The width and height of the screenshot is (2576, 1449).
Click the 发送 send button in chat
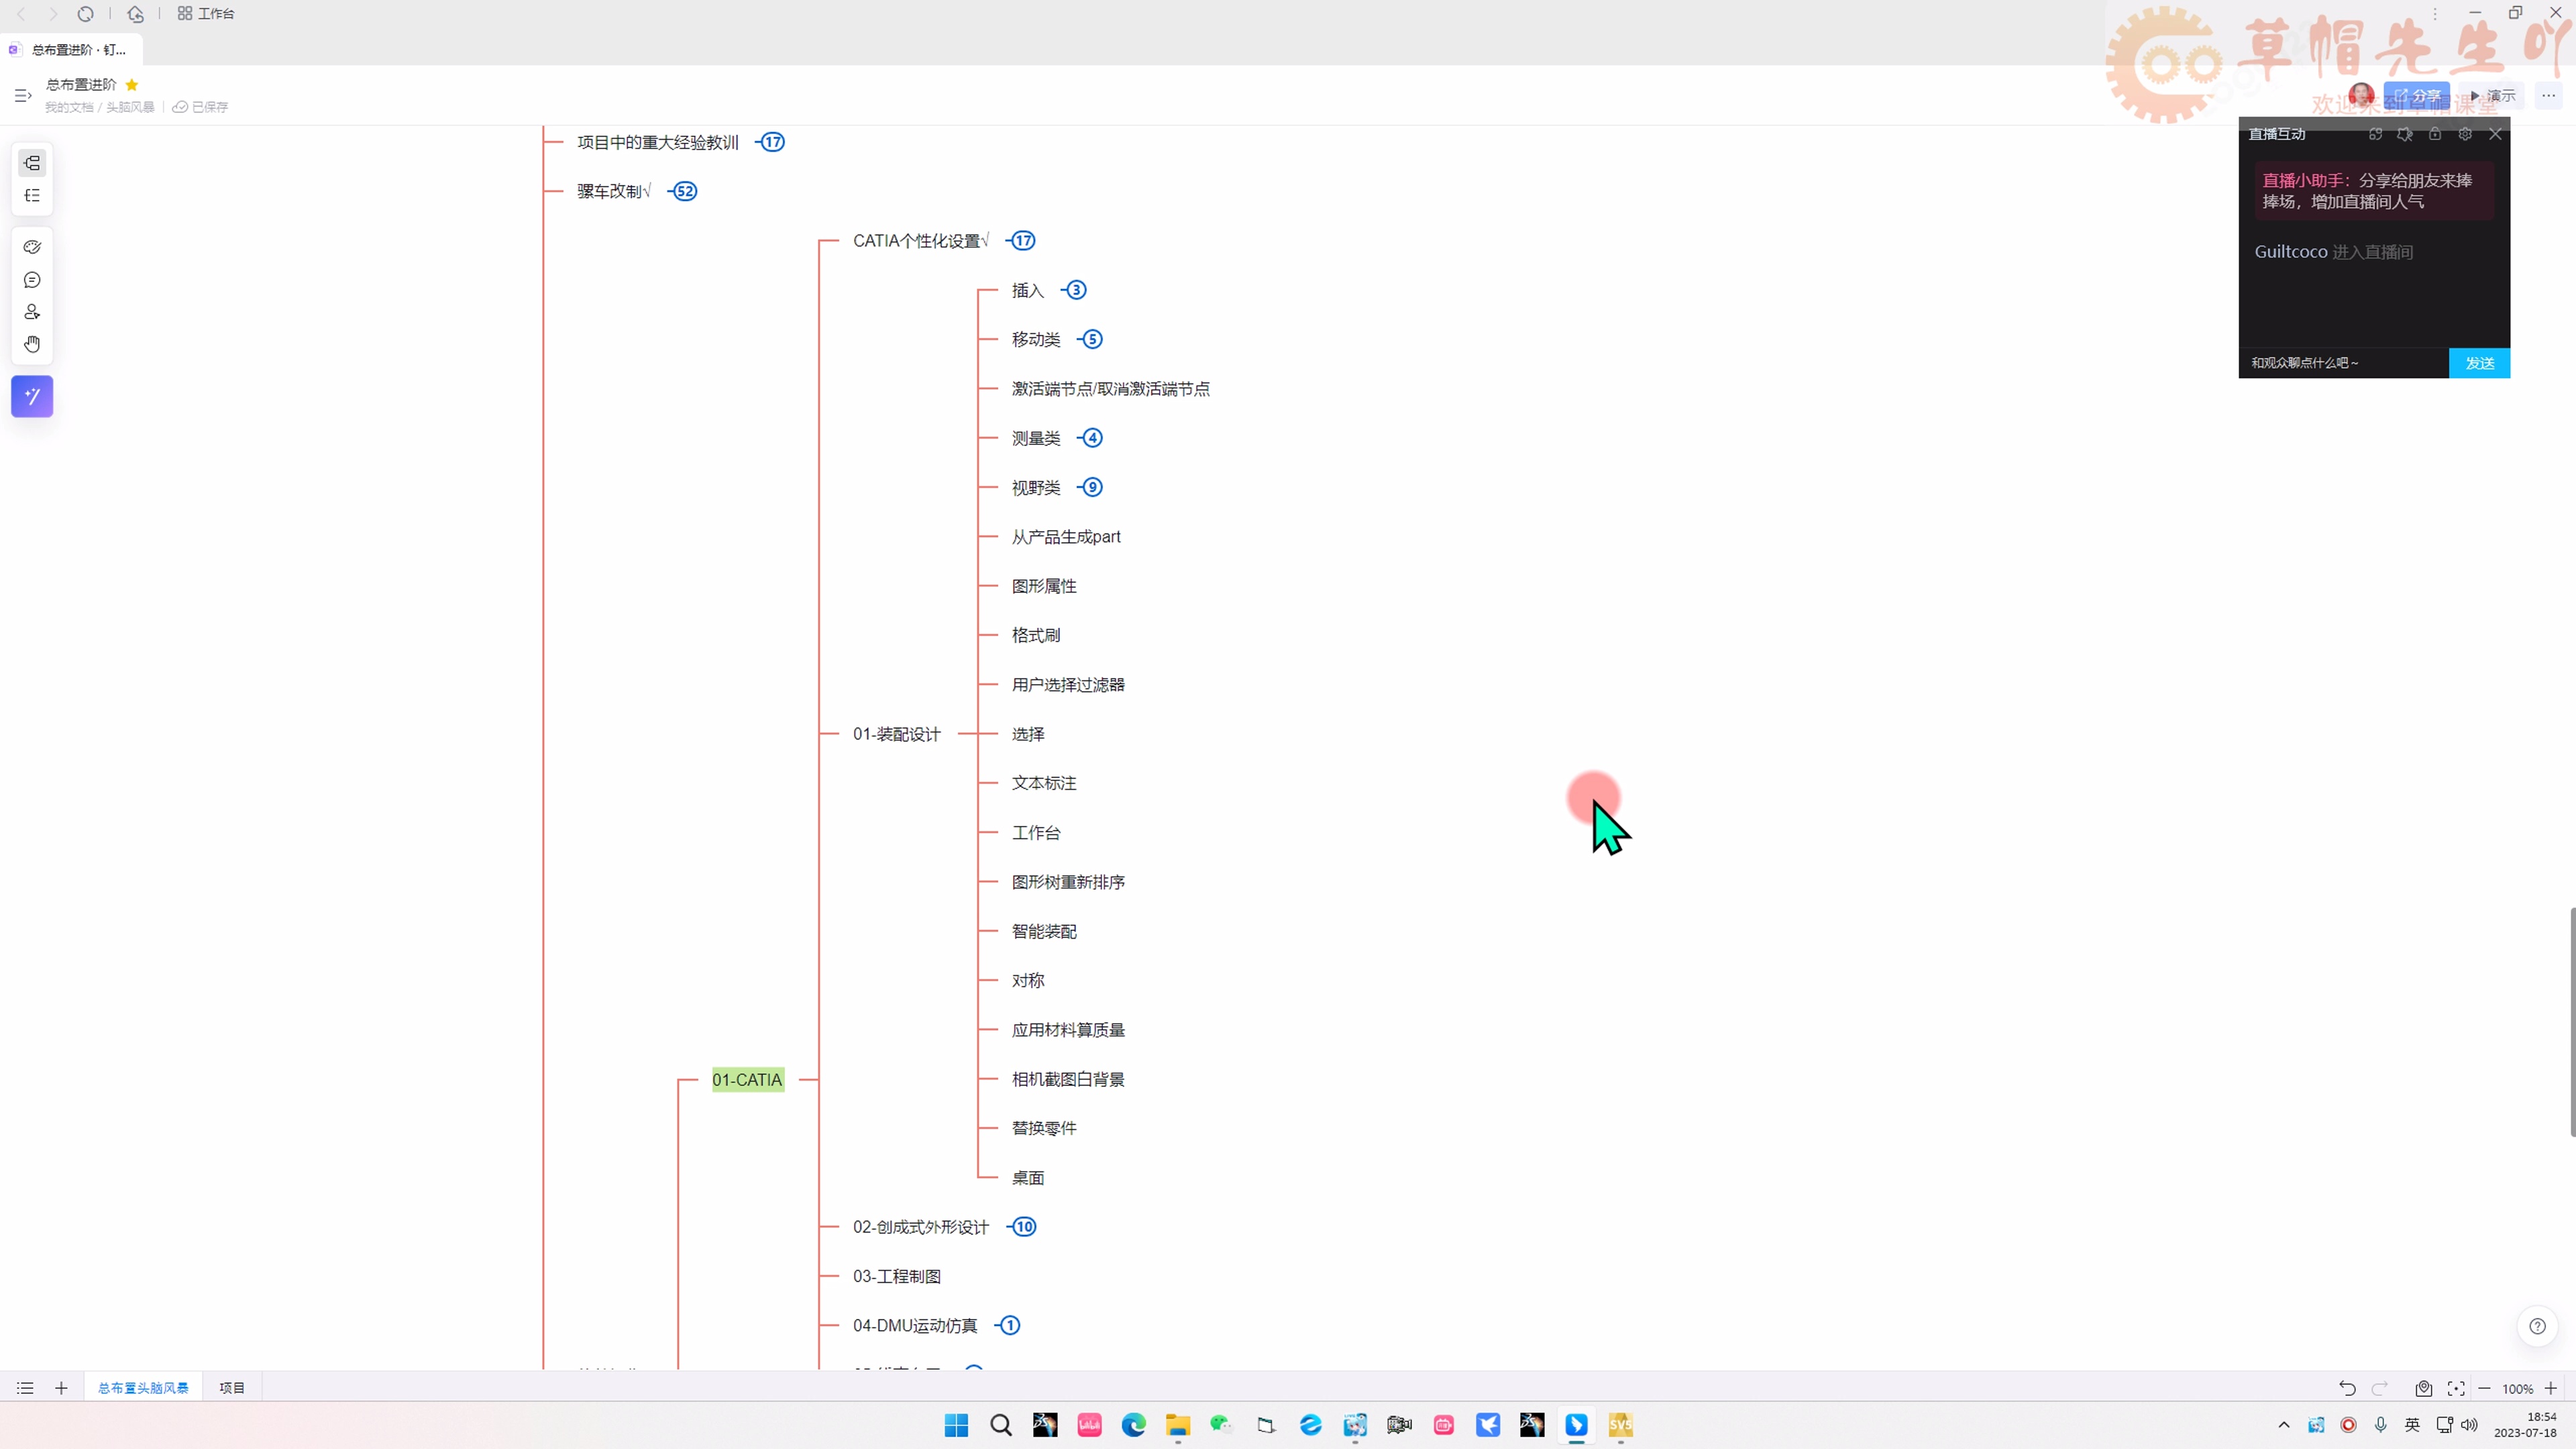(x=2479, y=363)
